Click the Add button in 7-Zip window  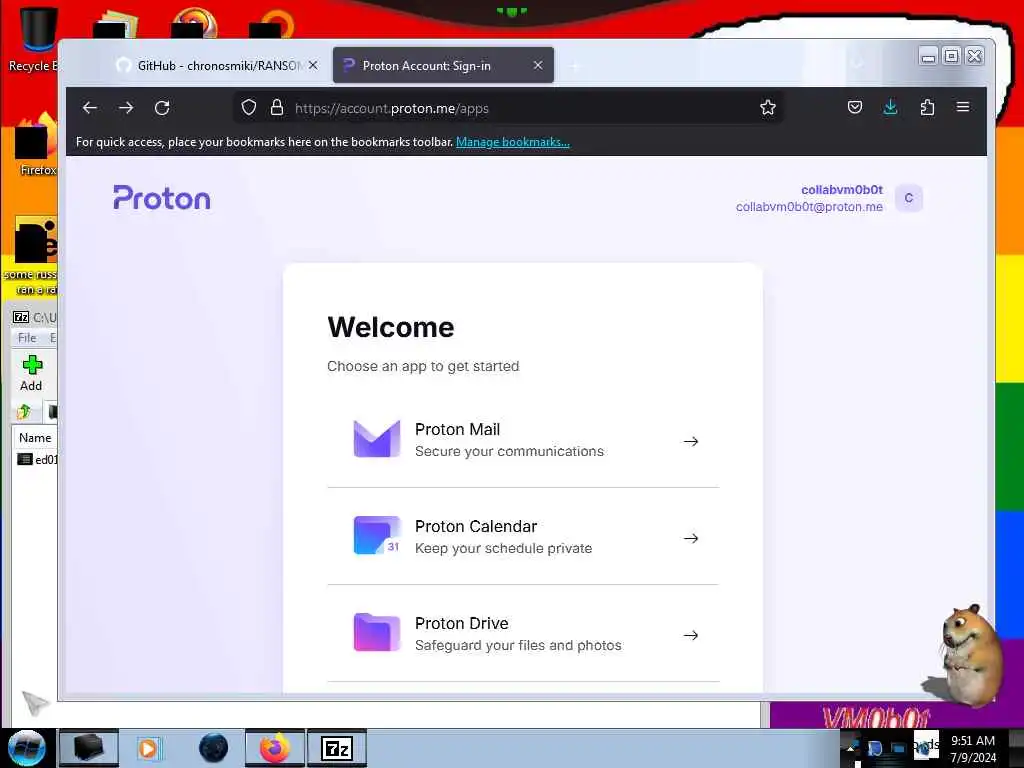pyautogui.click(x=31, y=373)
